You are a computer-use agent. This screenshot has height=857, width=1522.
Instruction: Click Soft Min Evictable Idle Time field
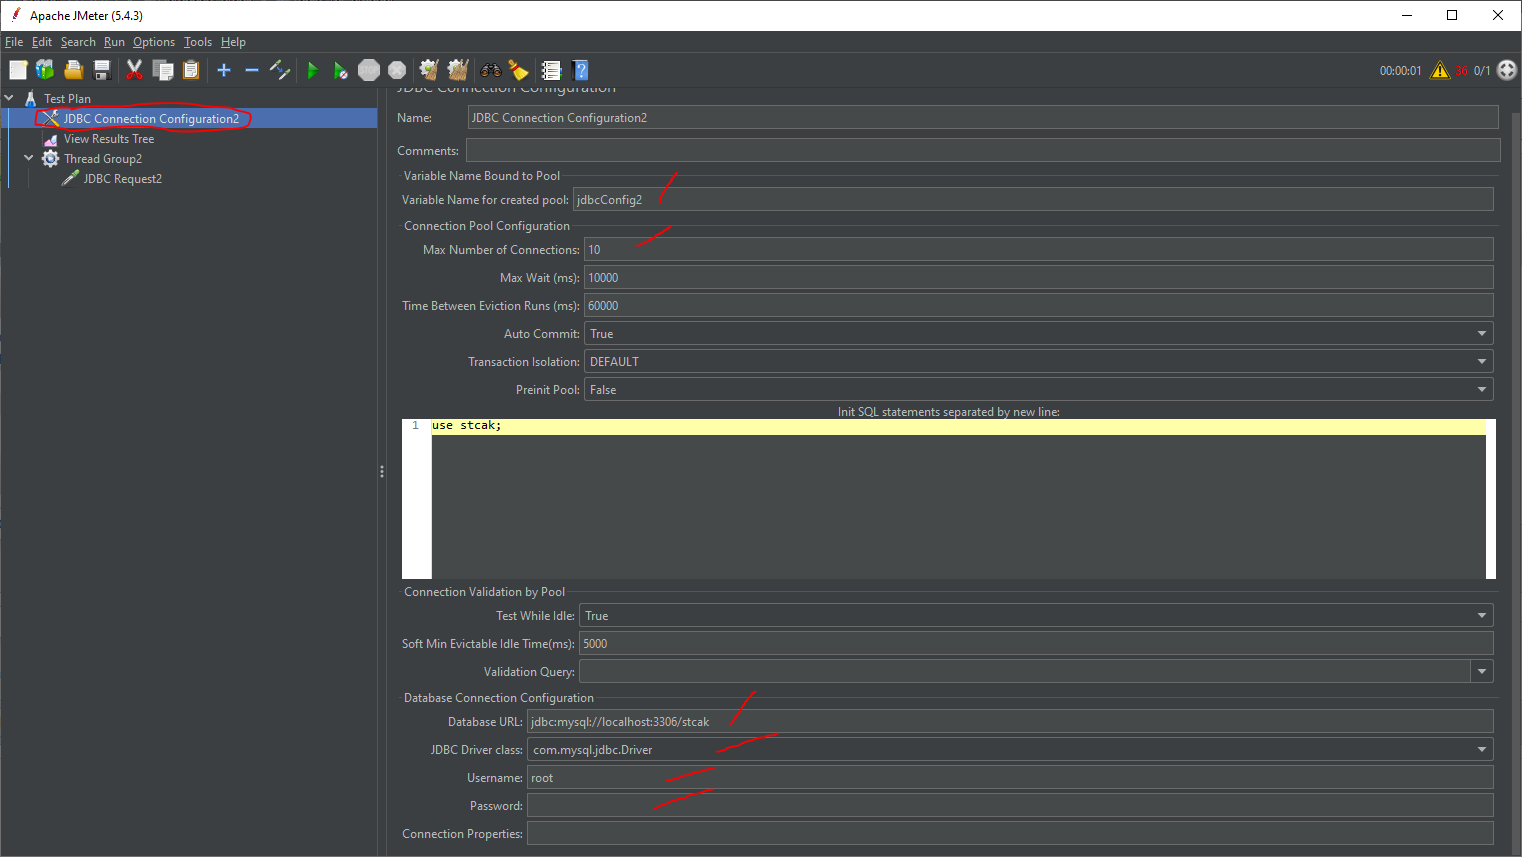click(x=1036, y=644)
